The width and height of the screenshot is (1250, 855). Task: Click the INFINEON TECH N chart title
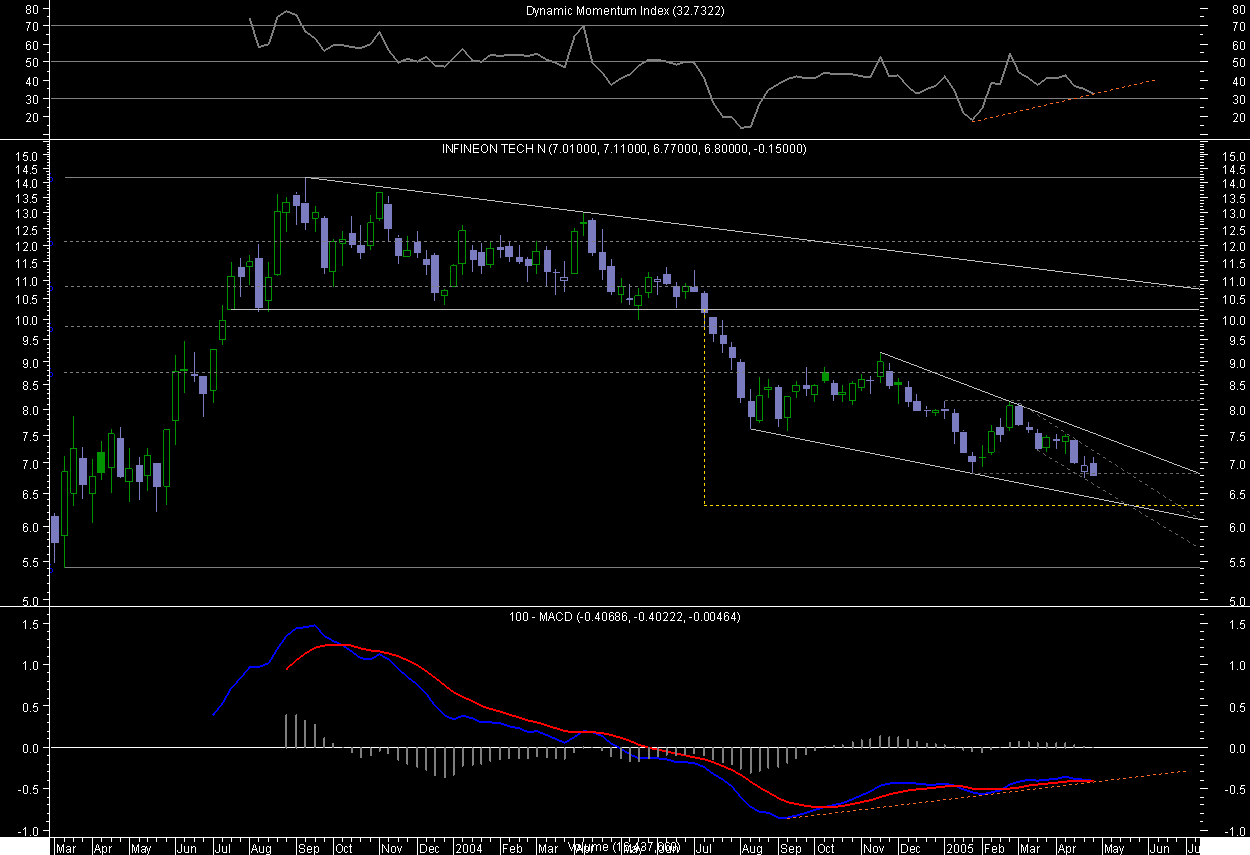[x=624, y=148]
